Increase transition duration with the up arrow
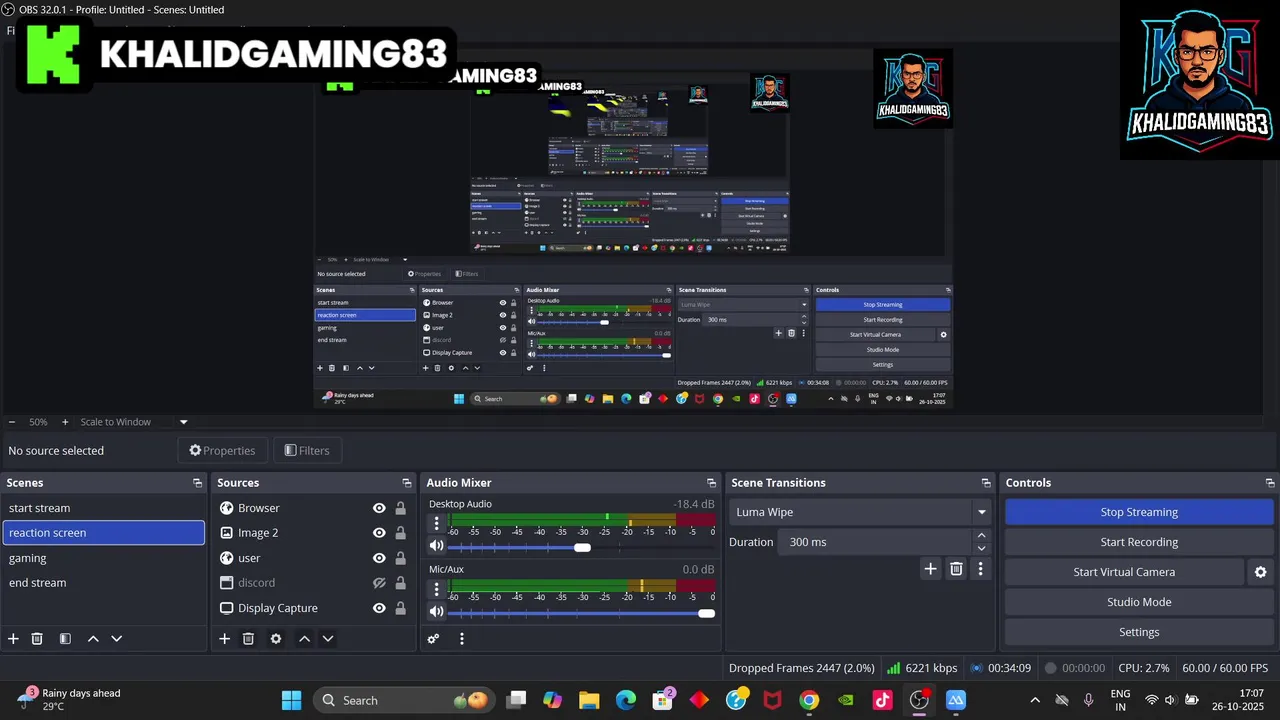Image resolution: width=1280 pixels, height=720 pixels. [x=981, y=536]
